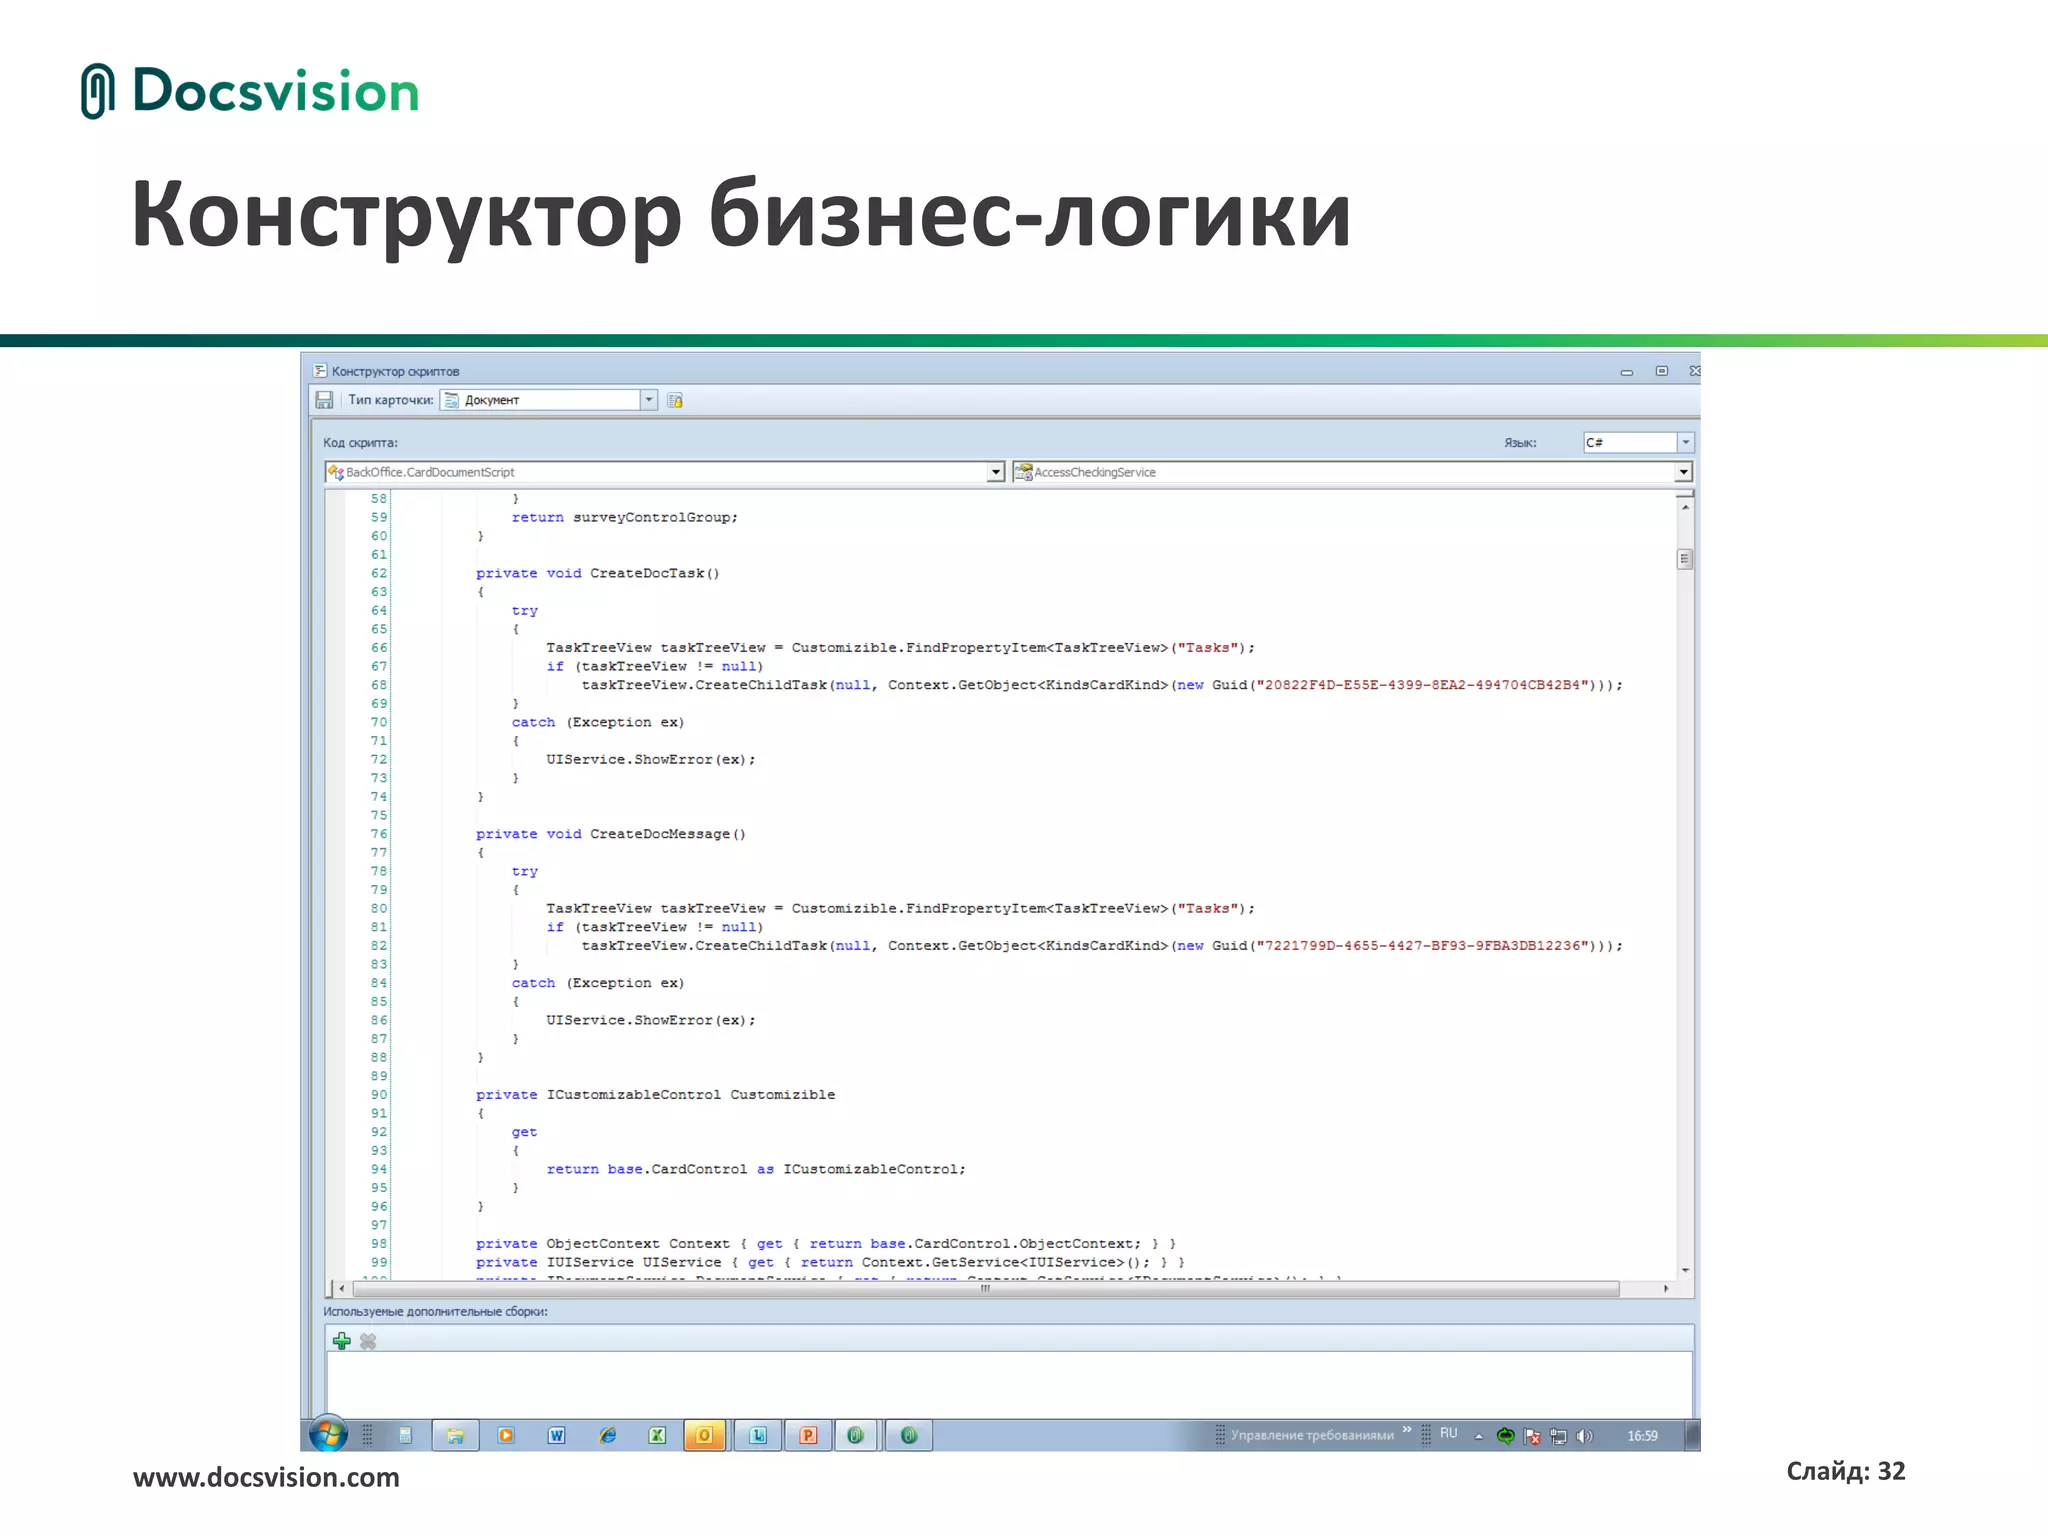This screenshot has width=2048, height=1536.
Task: Click the horizontal scroll left arrow
Action: click(x=341, y=1289)
